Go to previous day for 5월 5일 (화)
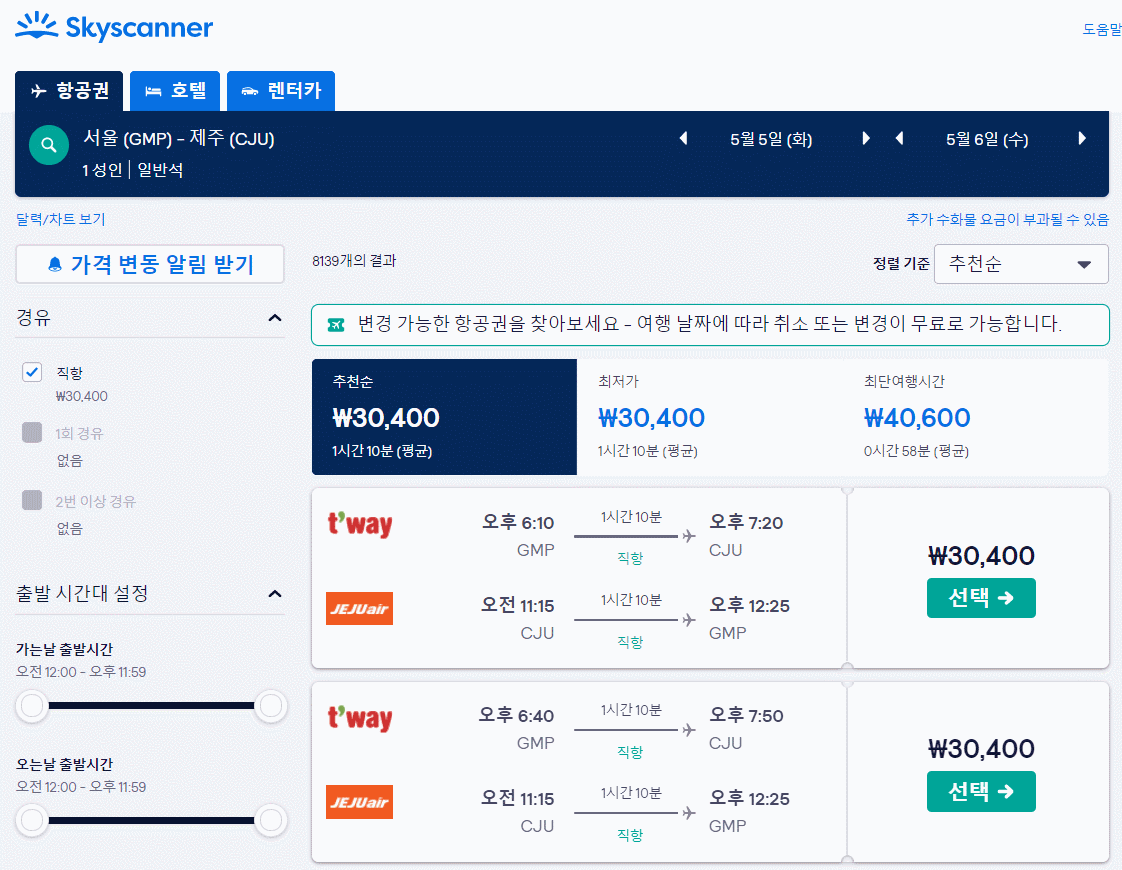The width and height of the screenshot is (1122, 870). [x=683, y=138]
